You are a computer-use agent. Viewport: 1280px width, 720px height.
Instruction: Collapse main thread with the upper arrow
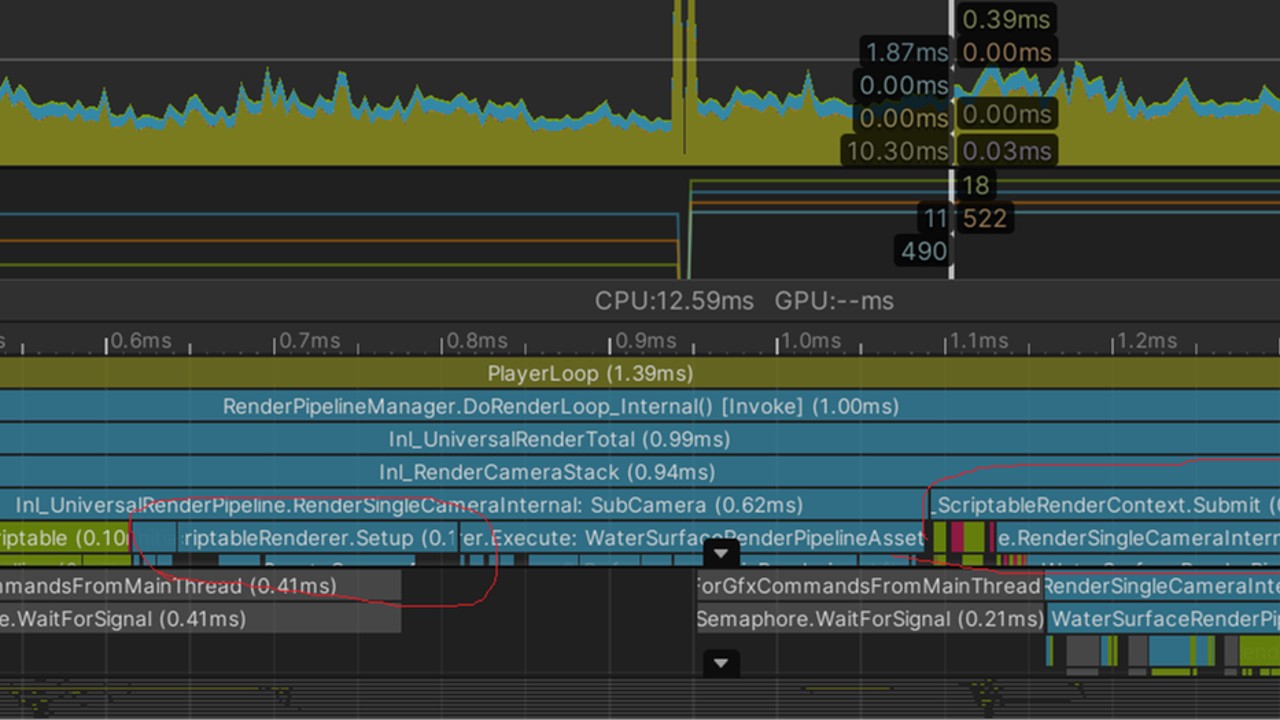(x=721, y=553)
